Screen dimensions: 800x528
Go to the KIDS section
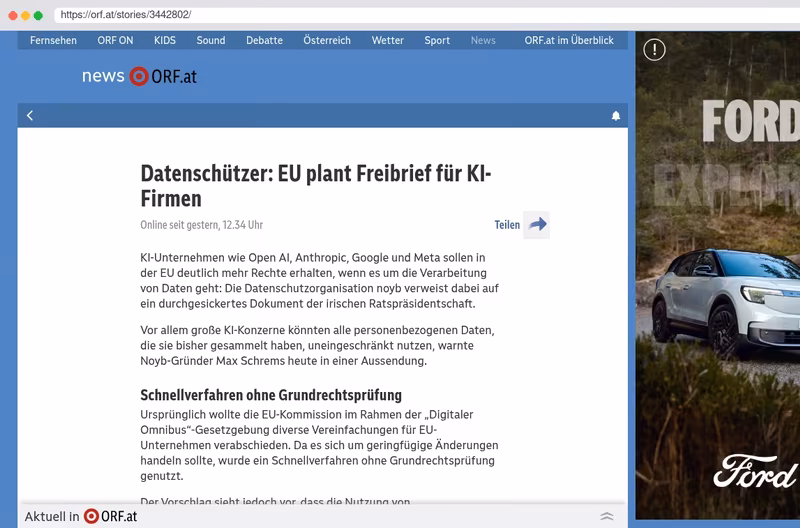(165, 40)
